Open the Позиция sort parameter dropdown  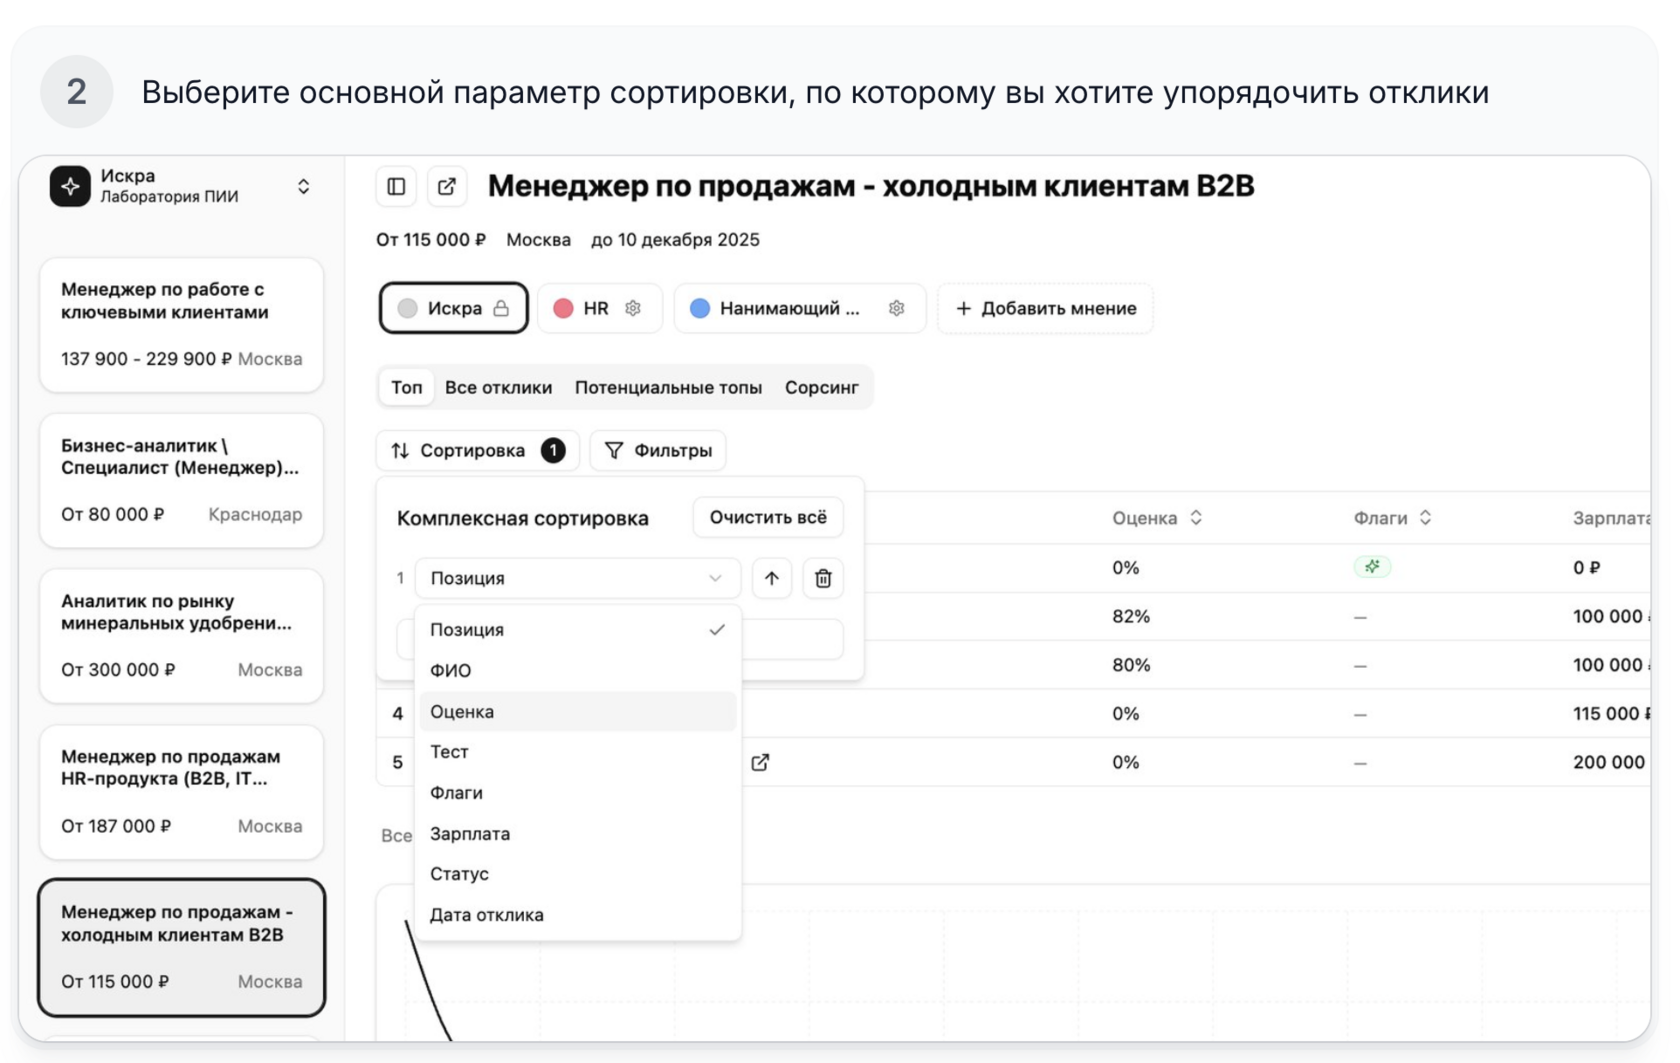pos(576,578)
